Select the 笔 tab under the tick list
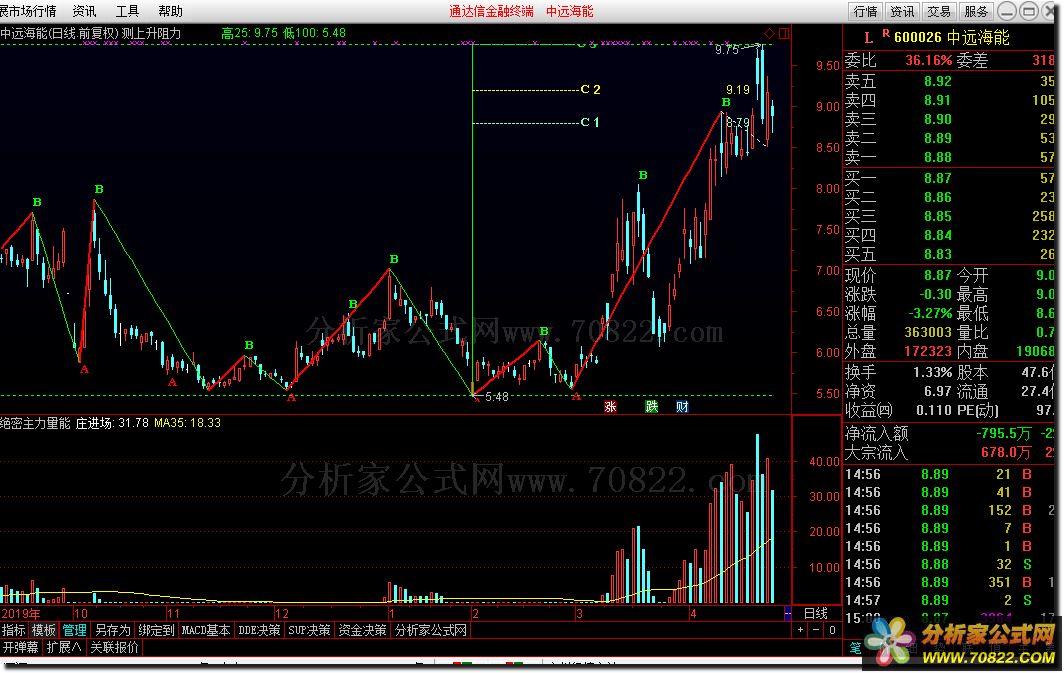The height and width of the screenshot is (673, 1064). click(x=855, y=647)
